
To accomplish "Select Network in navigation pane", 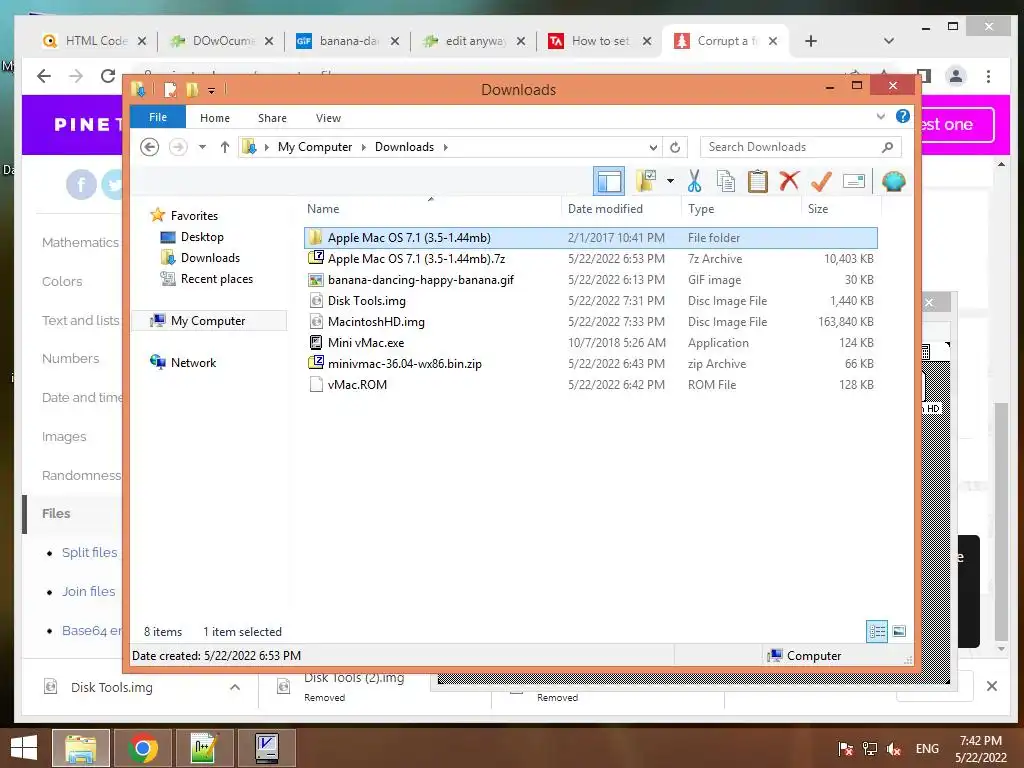I will pyautogui.click(x=193, y=362).
